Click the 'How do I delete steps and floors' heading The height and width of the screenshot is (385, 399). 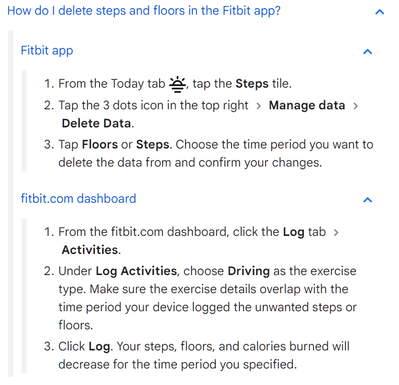tap(144, 11)
